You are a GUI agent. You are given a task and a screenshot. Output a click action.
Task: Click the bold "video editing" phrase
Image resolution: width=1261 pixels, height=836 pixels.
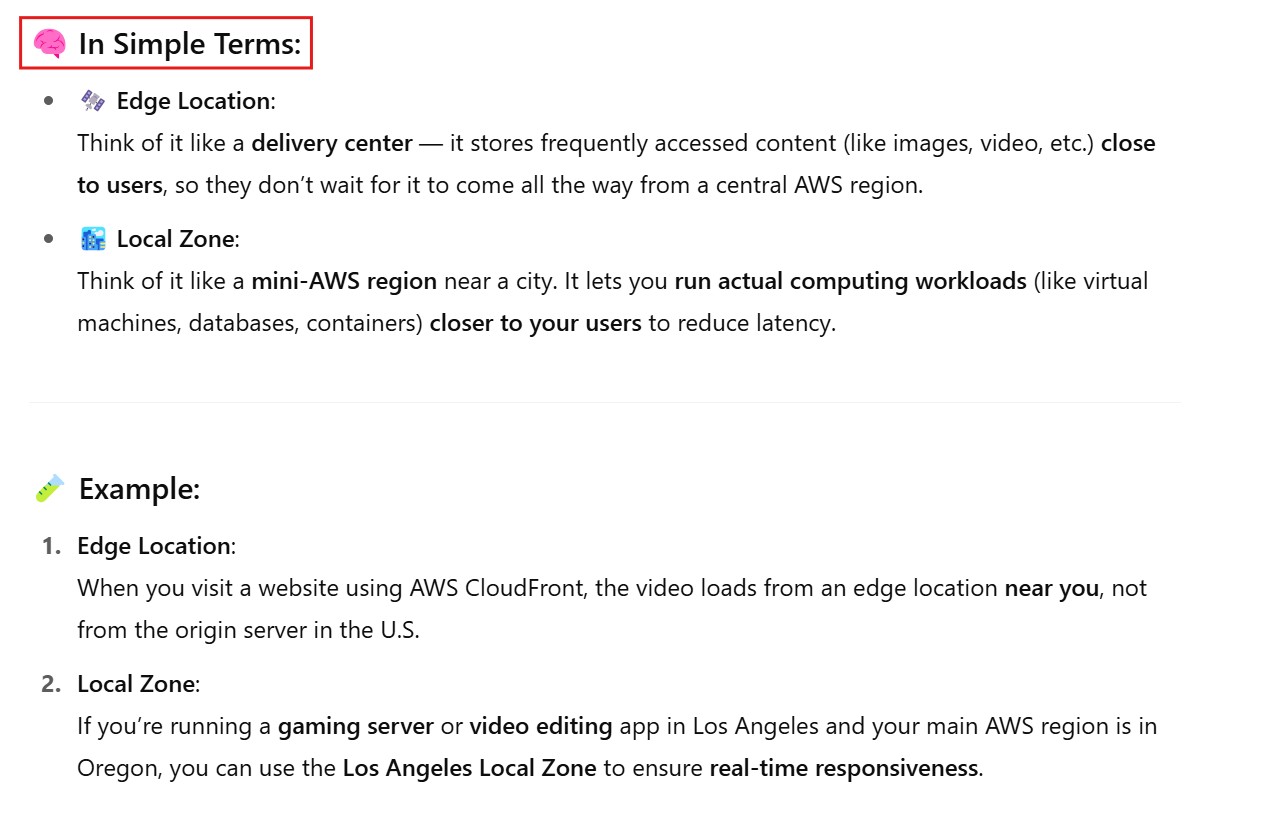(x=541, y=726)
